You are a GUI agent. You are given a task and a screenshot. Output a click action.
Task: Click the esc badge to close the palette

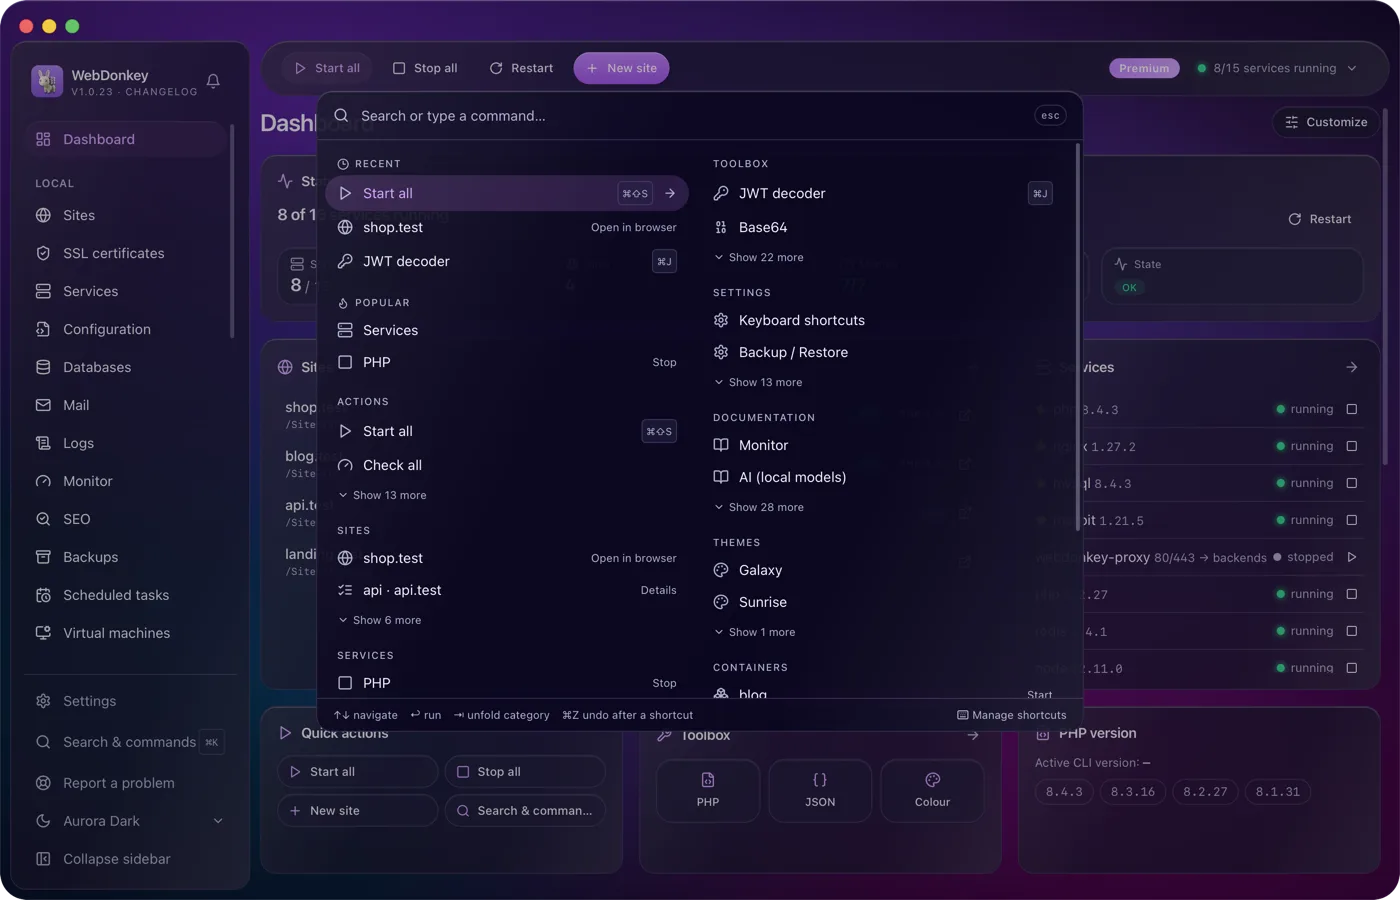(1050, 116)
